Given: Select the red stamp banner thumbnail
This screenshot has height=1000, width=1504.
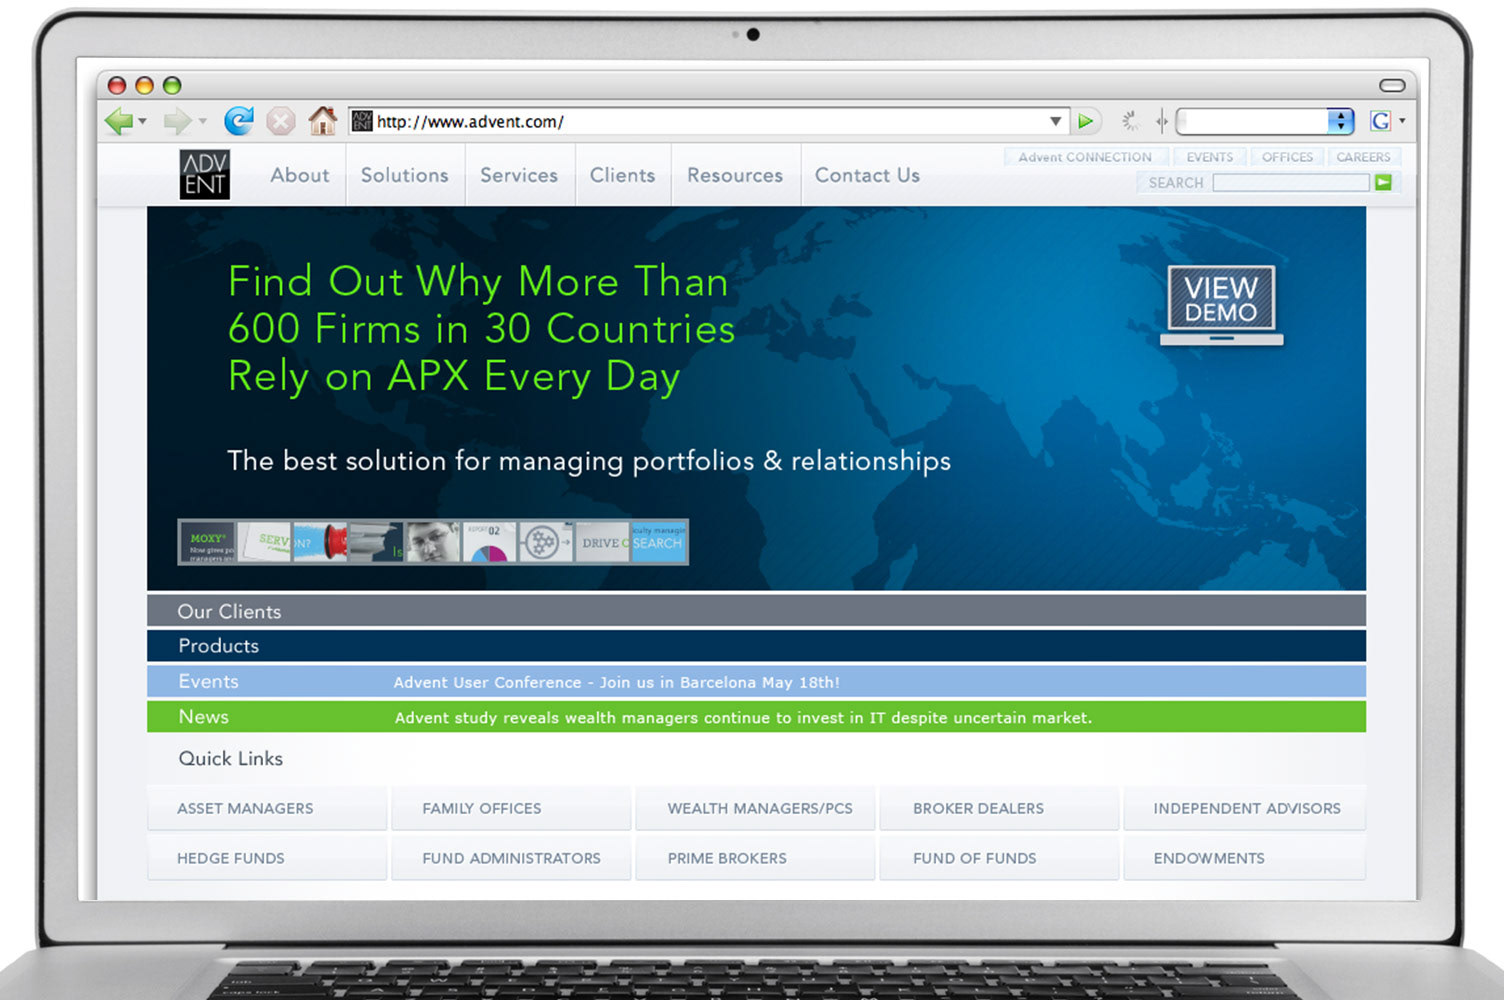Looking at the screenshot, I should point(321,542).
